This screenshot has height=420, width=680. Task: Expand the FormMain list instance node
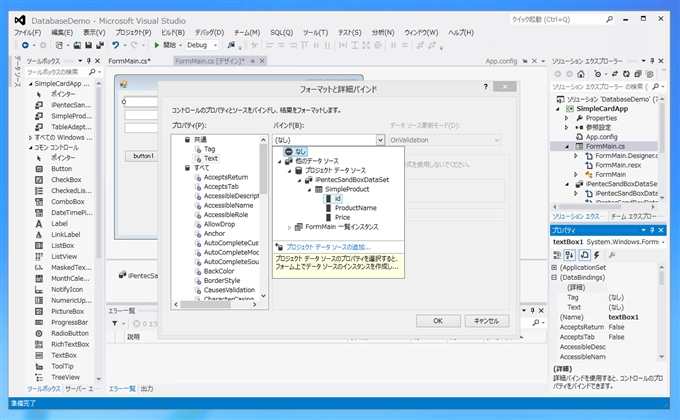290,227
